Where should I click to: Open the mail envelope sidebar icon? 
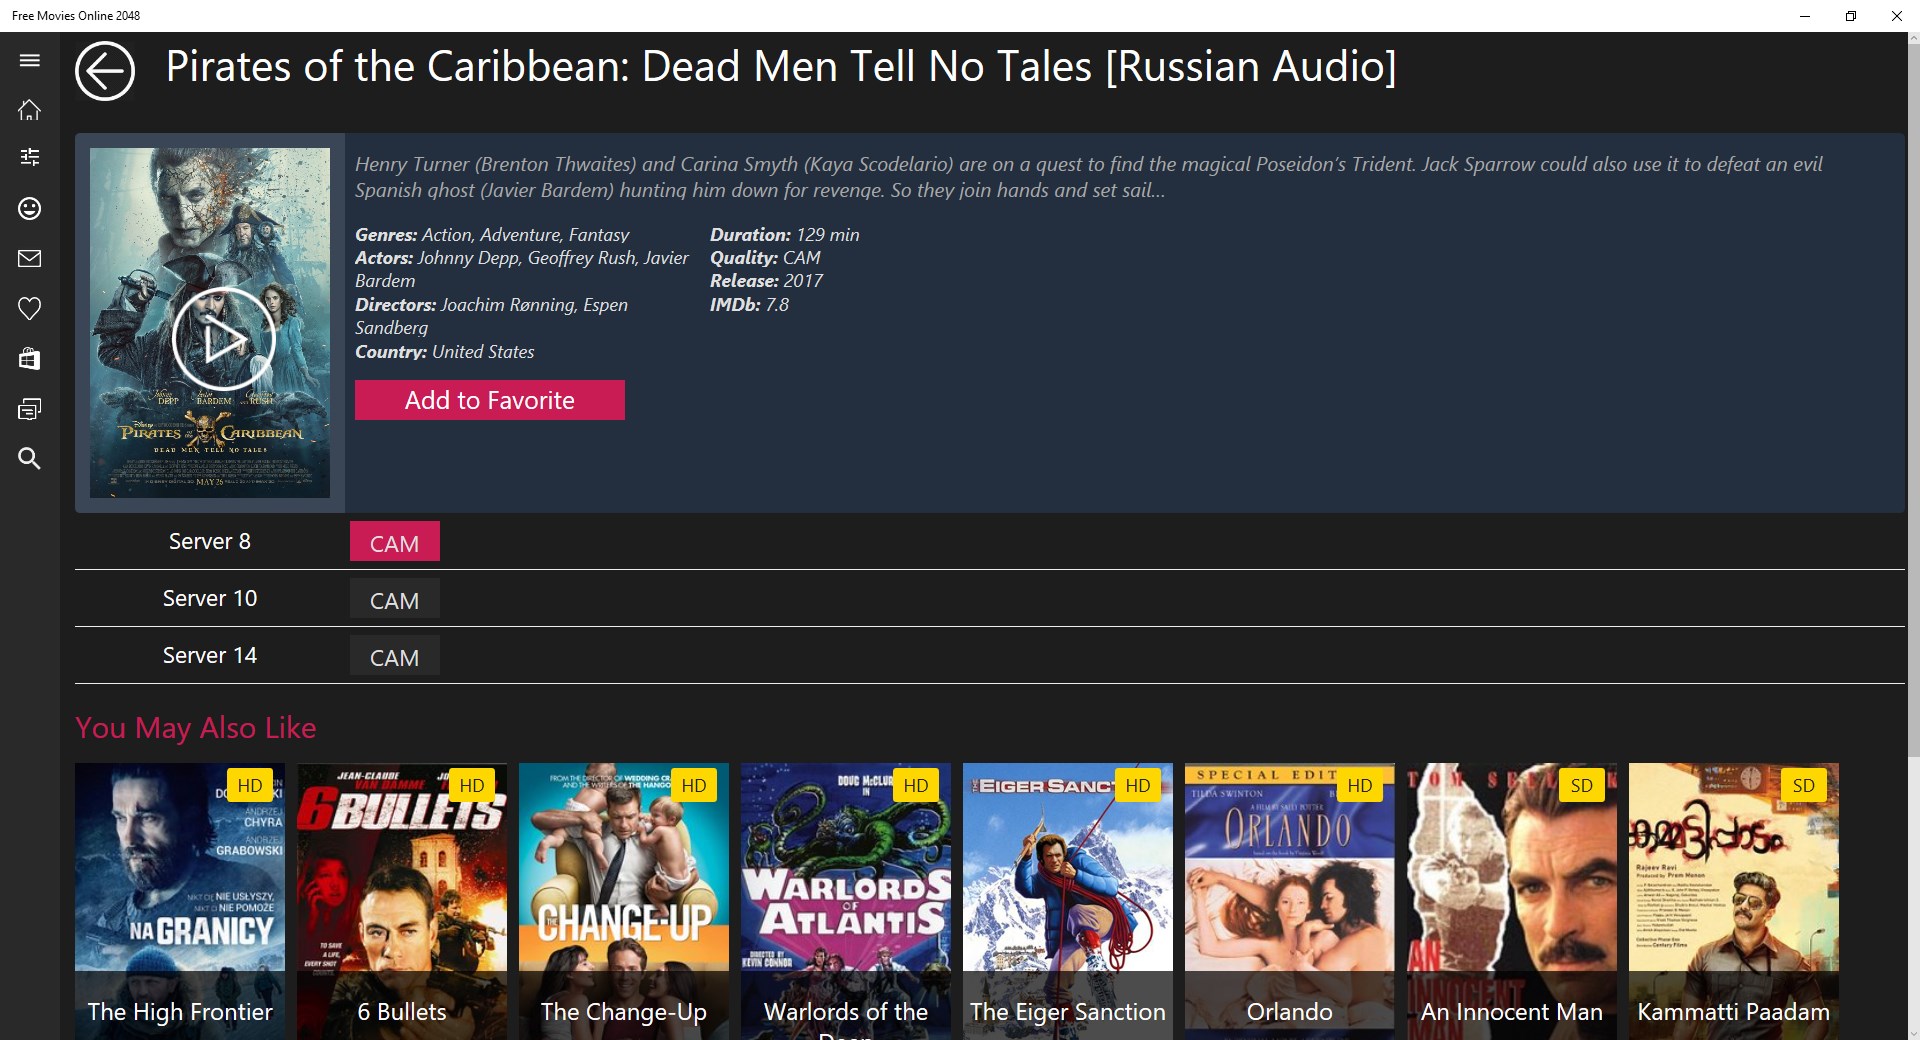tap(30, 259)
